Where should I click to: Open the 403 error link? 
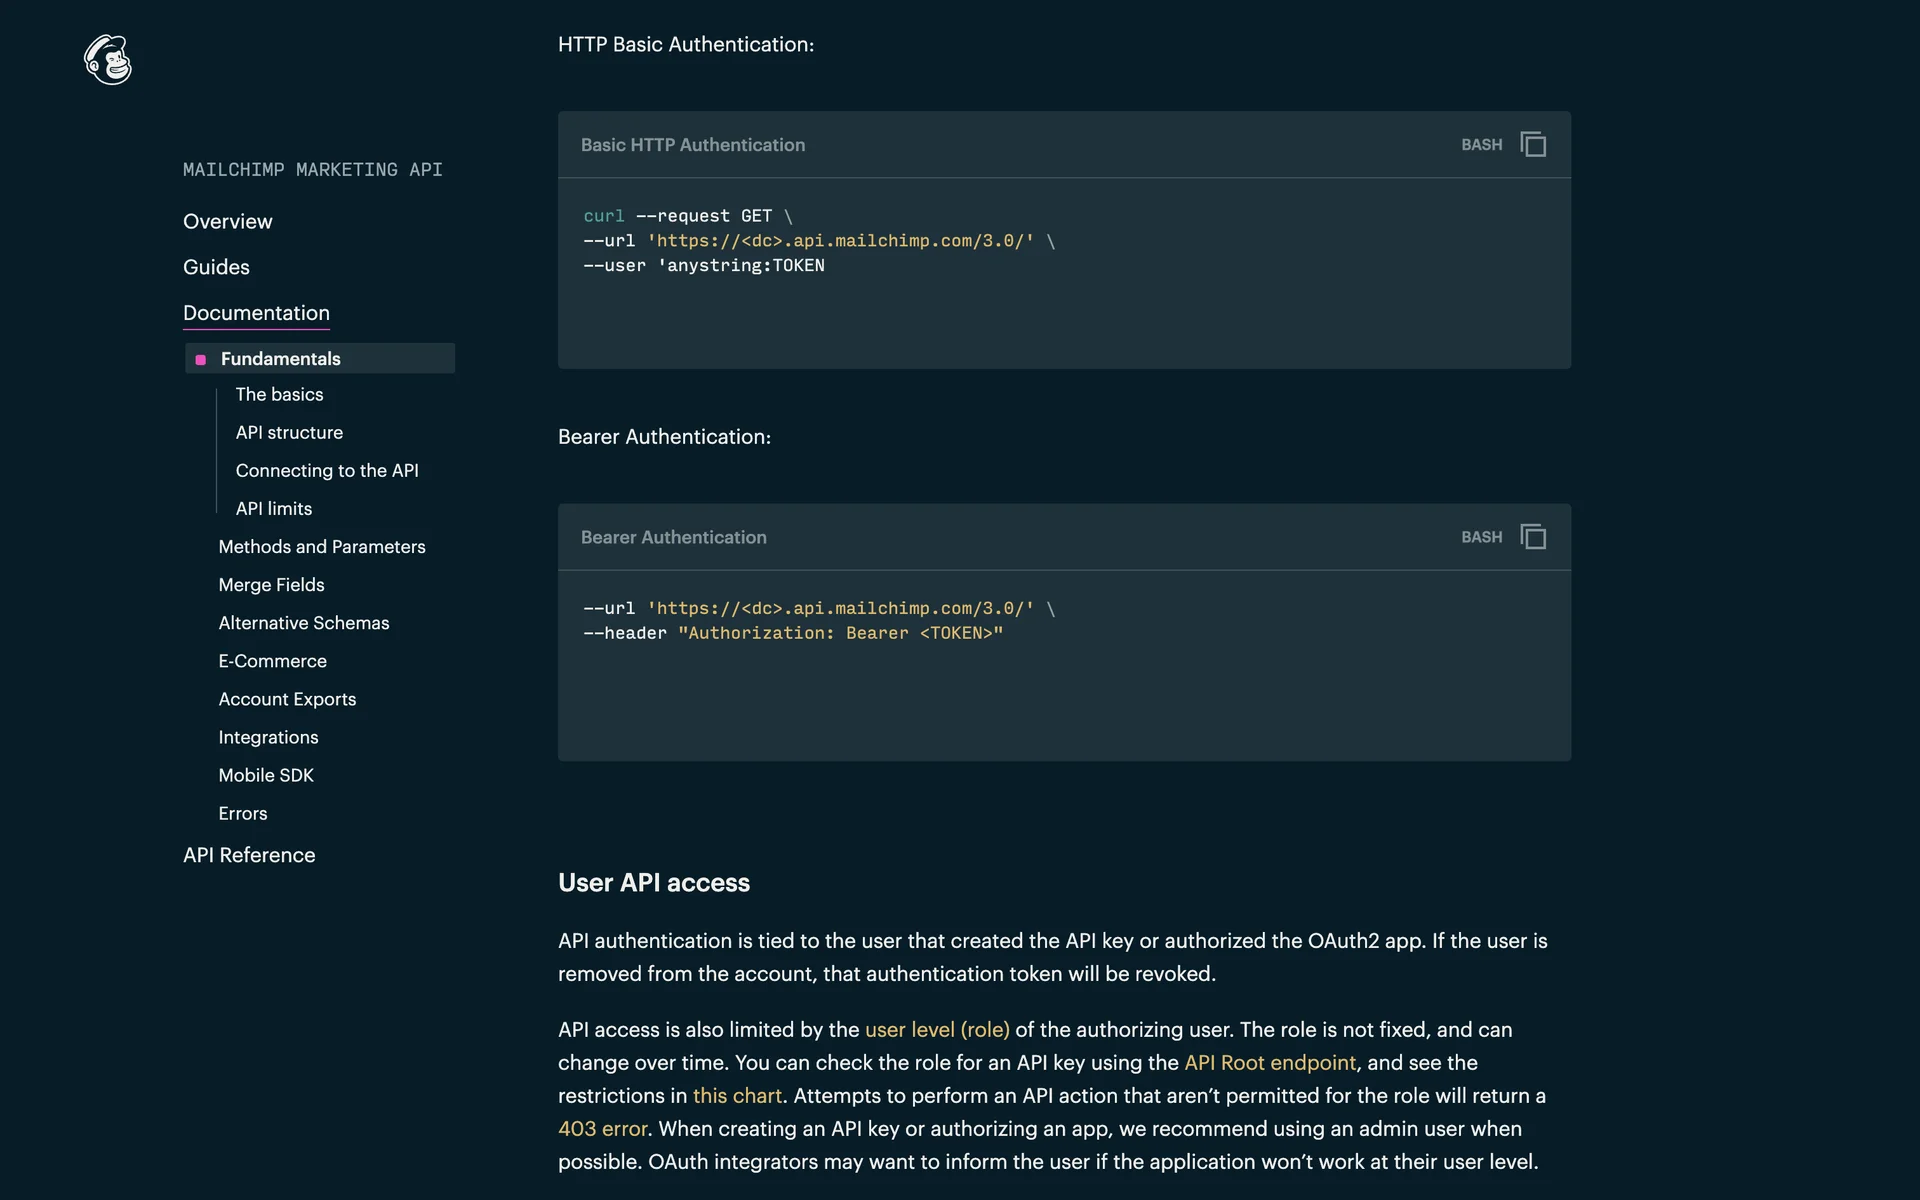tap(602, 1129)
